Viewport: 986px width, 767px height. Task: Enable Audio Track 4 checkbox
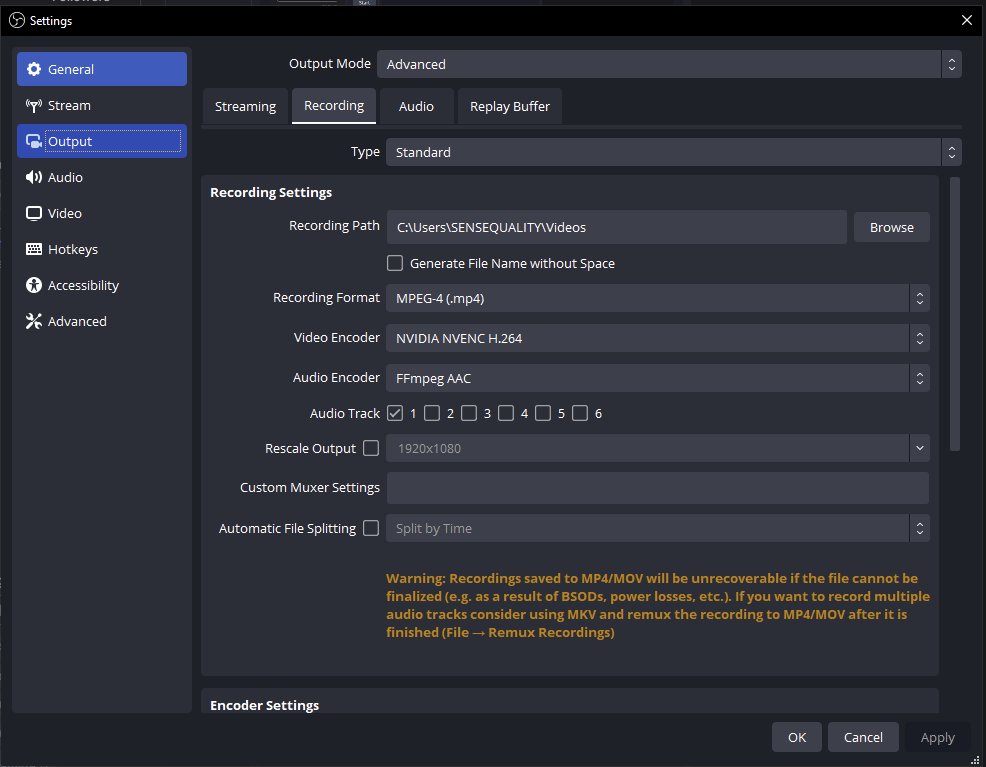(506, 413)
